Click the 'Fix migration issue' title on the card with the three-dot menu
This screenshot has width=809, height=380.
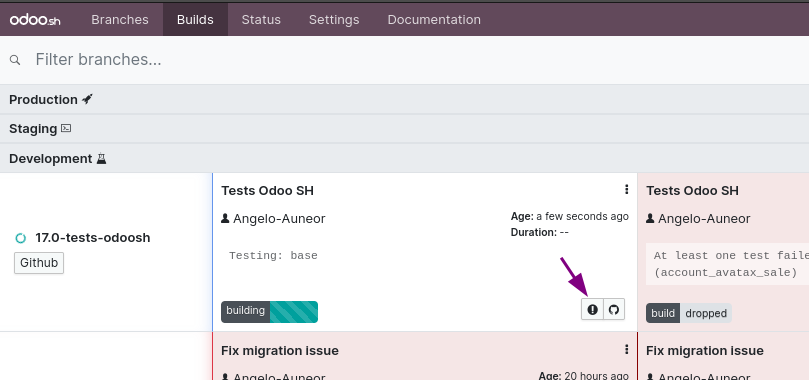(x=280, y=351)
